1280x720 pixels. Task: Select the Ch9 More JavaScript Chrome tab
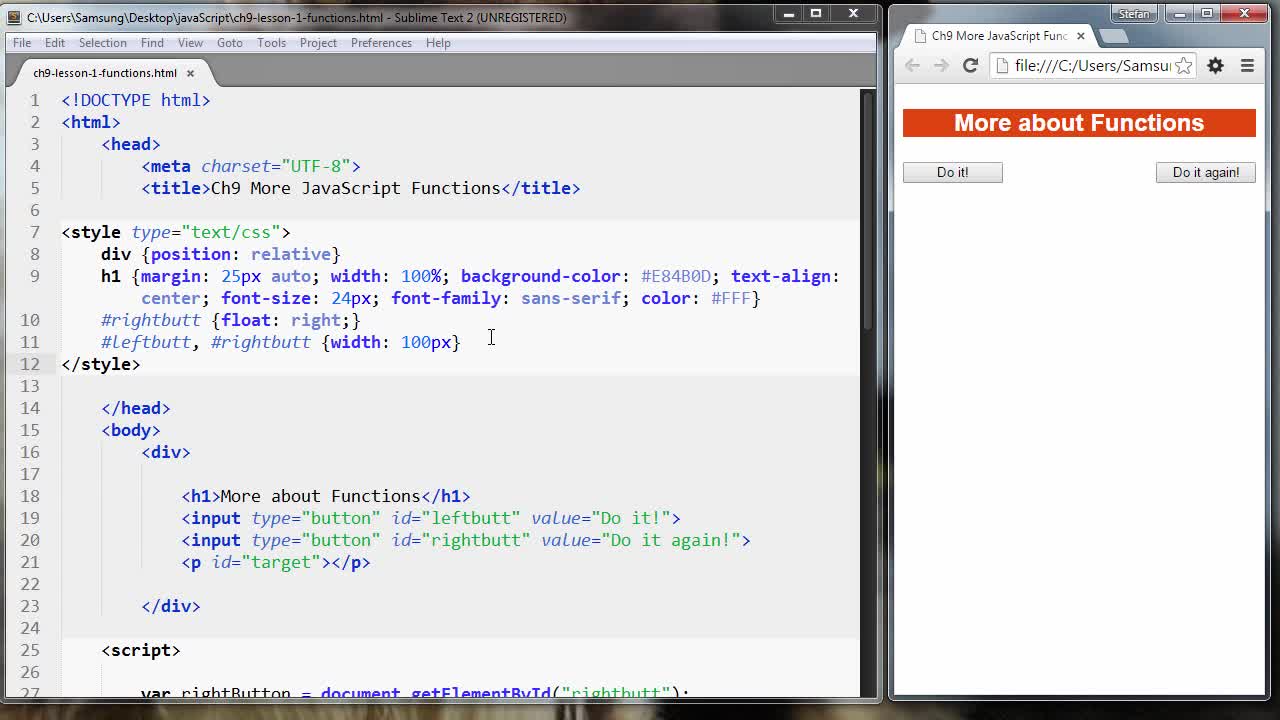(999, 36)
